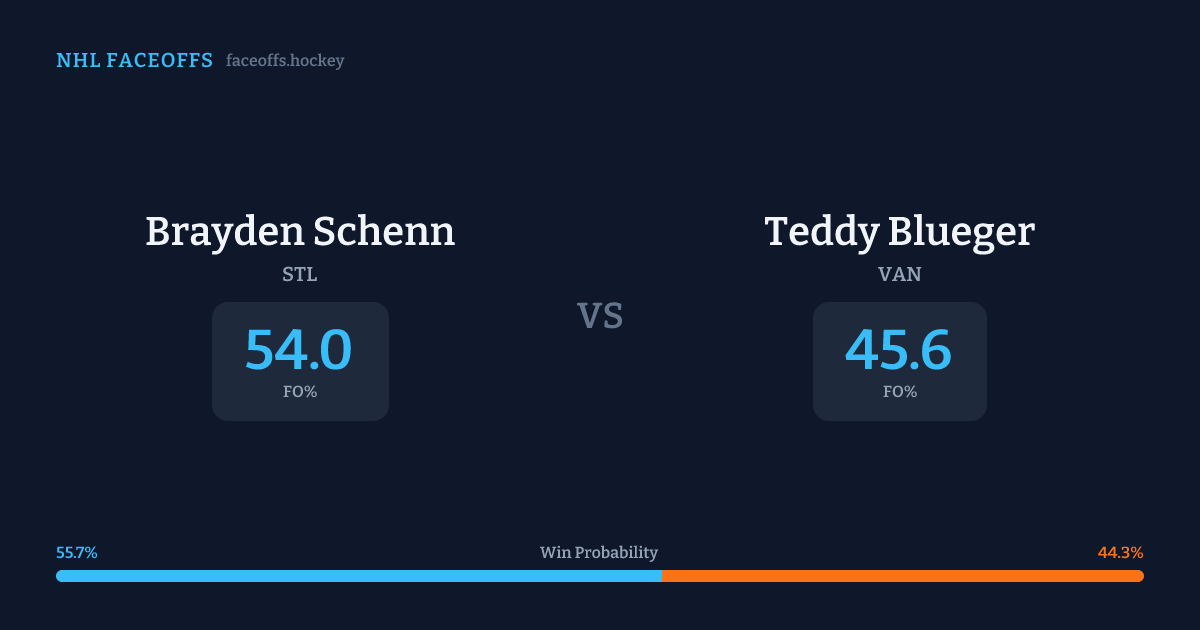Click the 54.0 faceoff percentage value

point(299,350)
